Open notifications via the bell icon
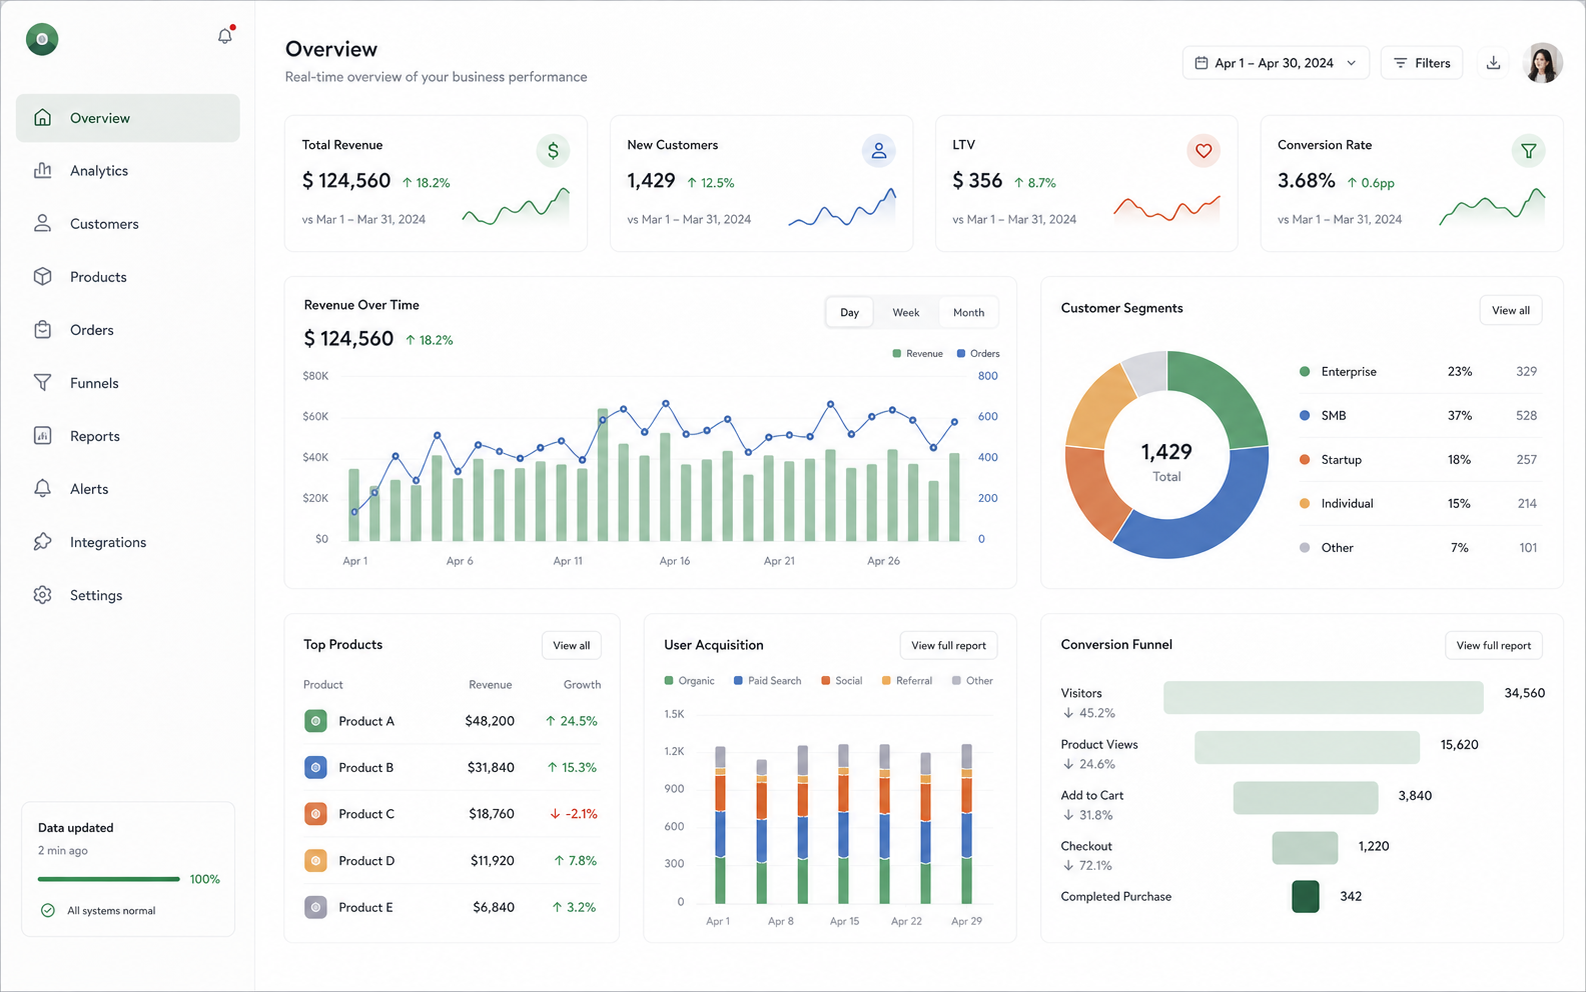Viewport: 1586px width, 992px height. tap(225, 36)
